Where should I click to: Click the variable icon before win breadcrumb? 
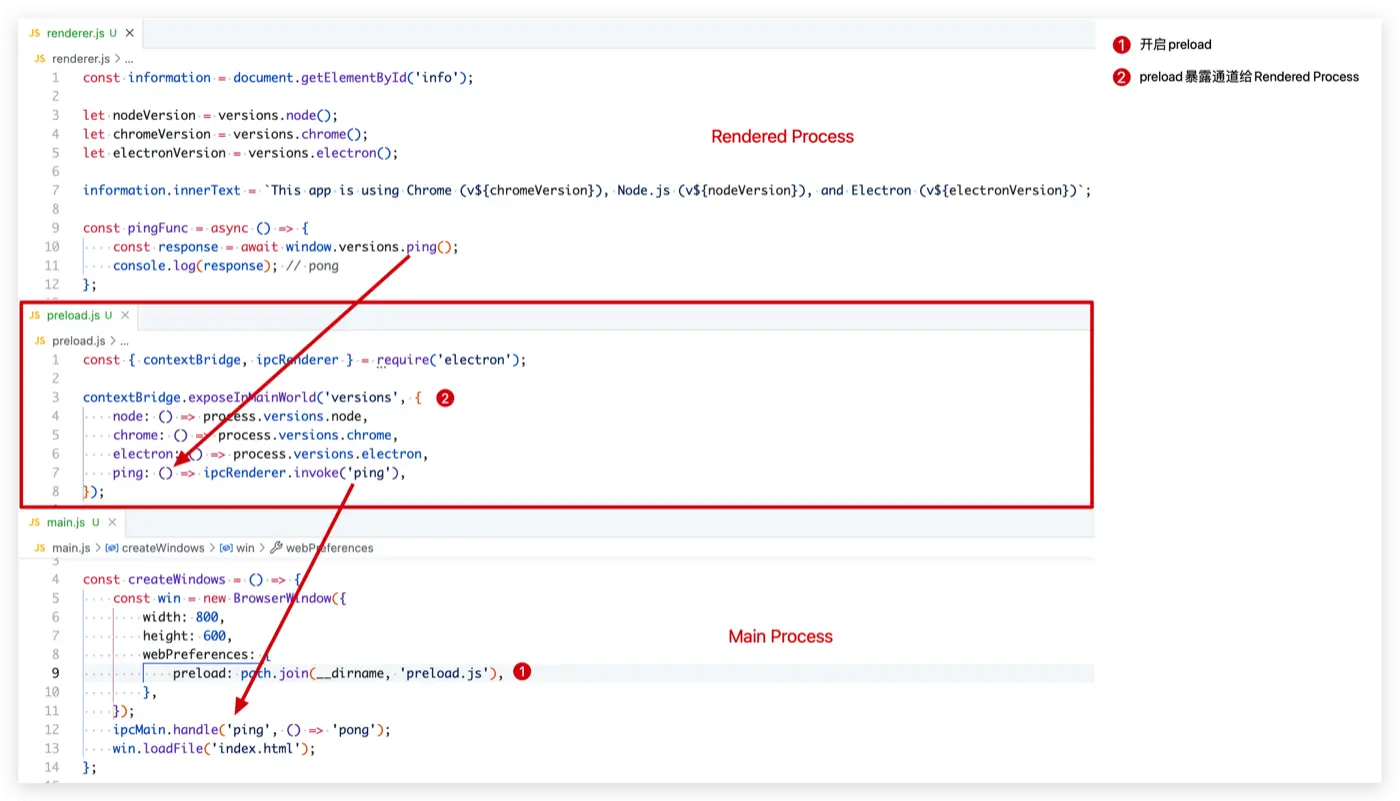[226, 548]
